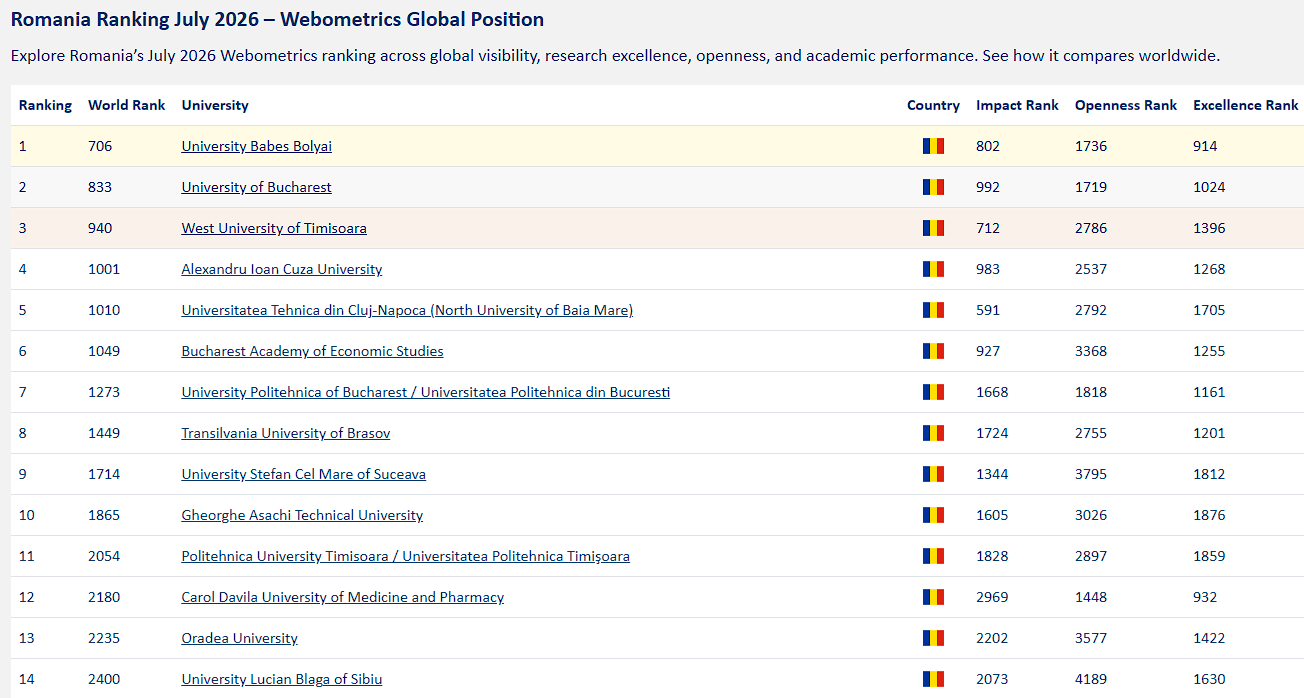Screen dimensions: 1304x698
Task: Open University Lucian Blaga of Sibiu link
Action: (281, 679)
